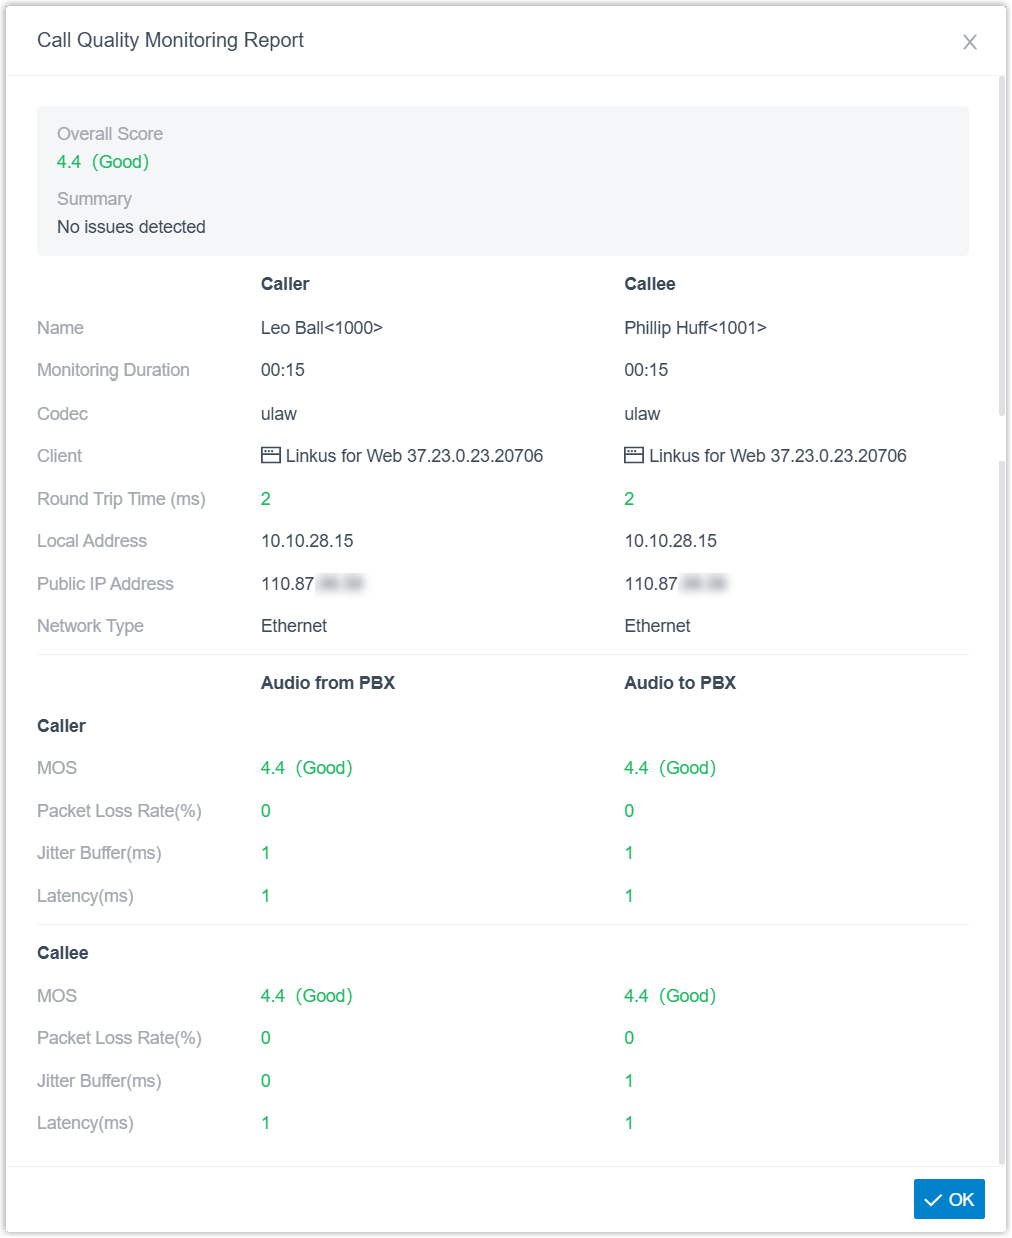Click Caller's Network Type Ethernet

pos(294,626)
